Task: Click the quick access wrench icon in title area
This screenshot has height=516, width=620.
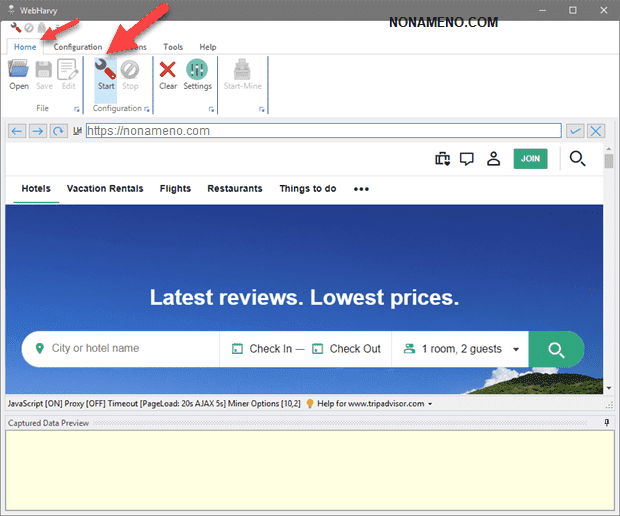Action: (x=16, y=28)
